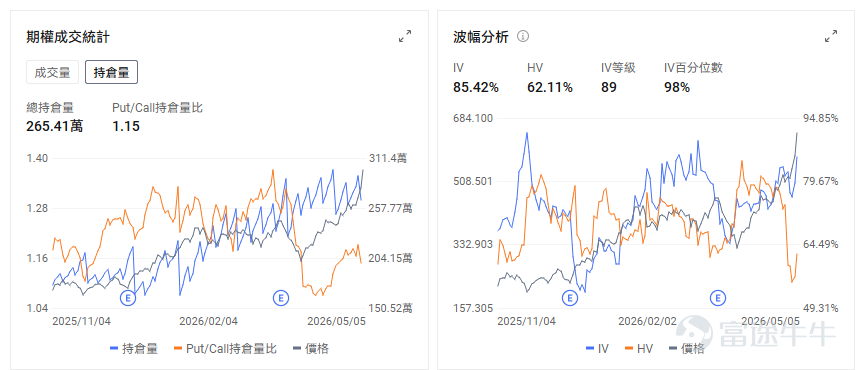
Task: Click the 311.4萬 axis label
Action: pos(388,159)
